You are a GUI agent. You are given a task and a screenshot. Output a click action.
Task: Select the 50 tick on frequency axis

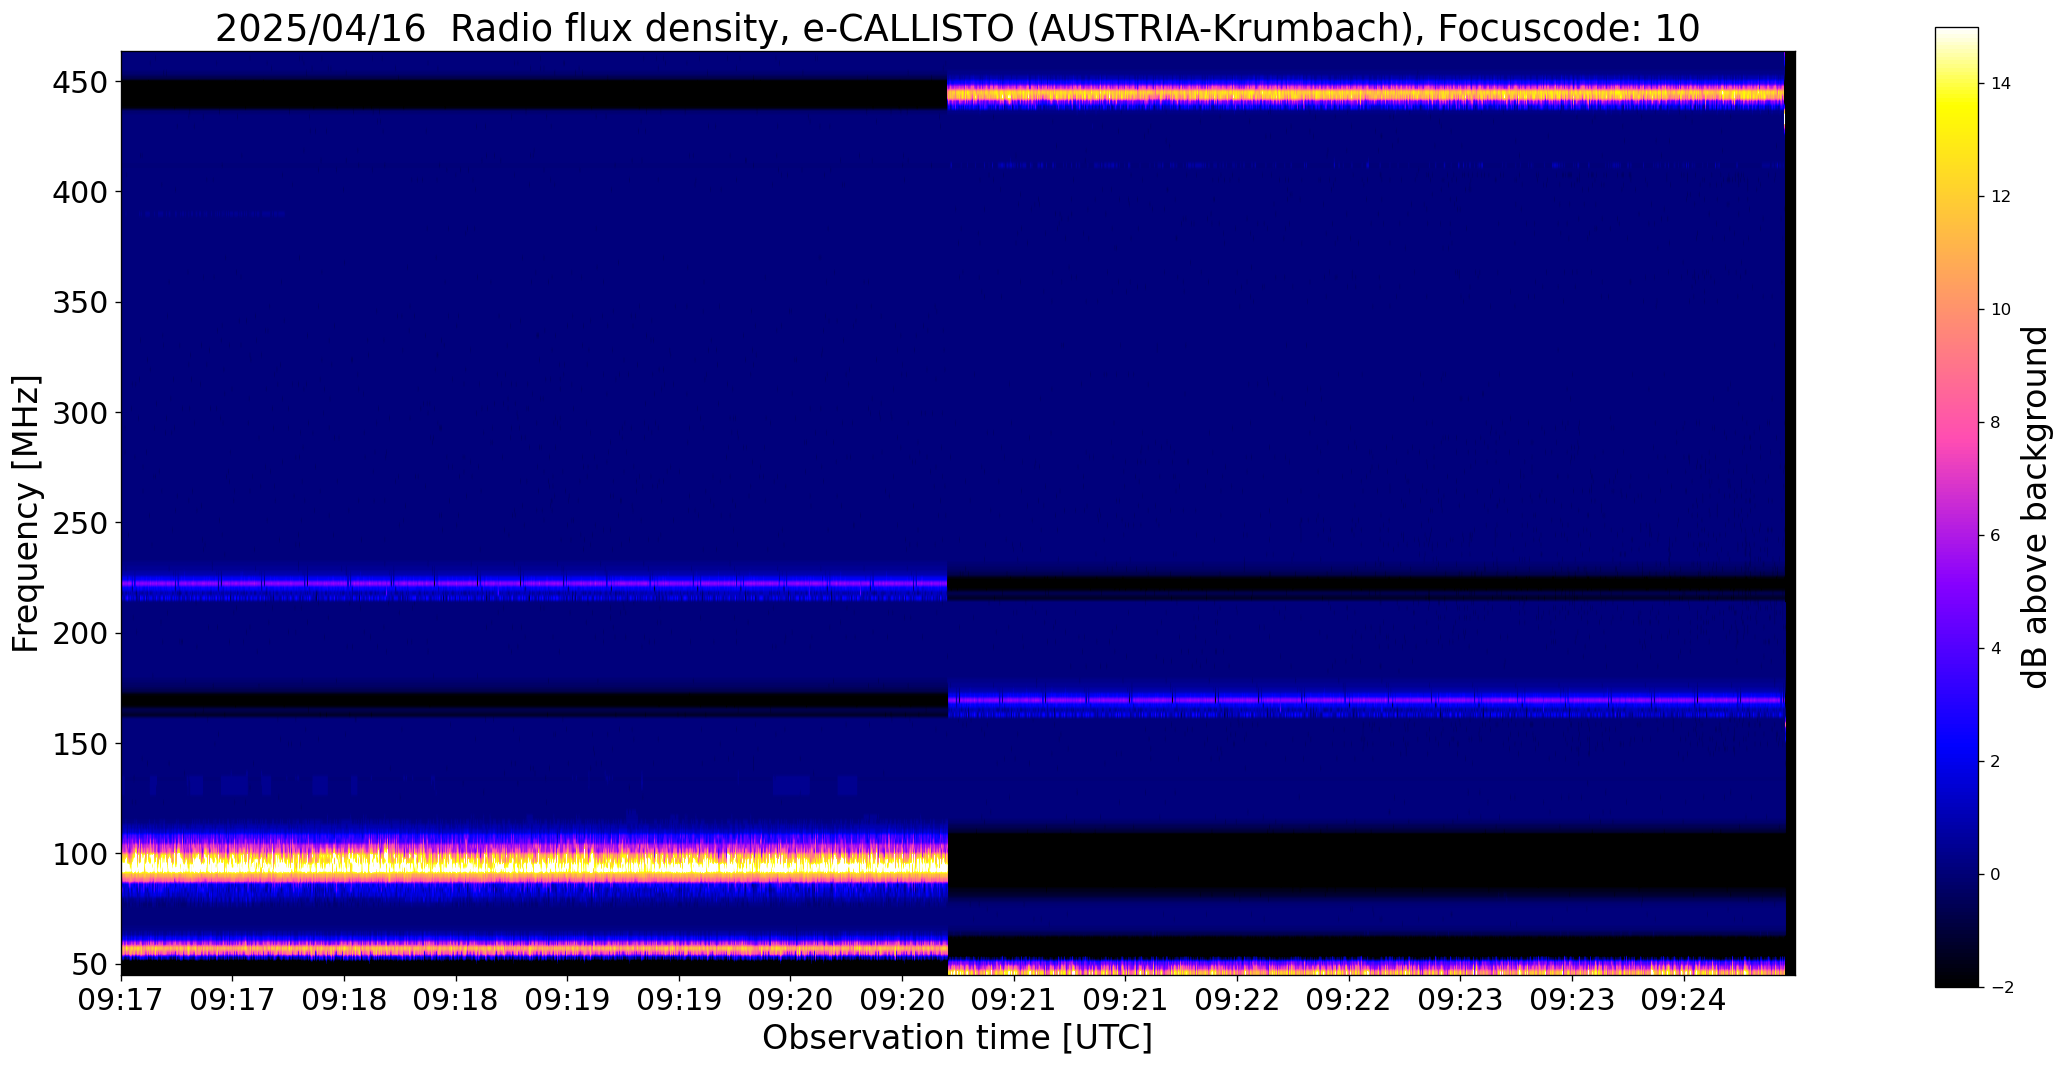pos(89,964)
